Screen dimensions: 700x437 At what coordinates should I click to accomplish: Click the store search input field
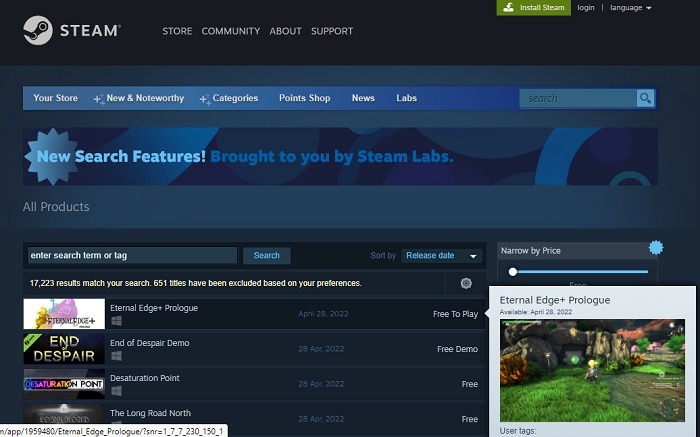pyautogui.click(x=578, y=98)
